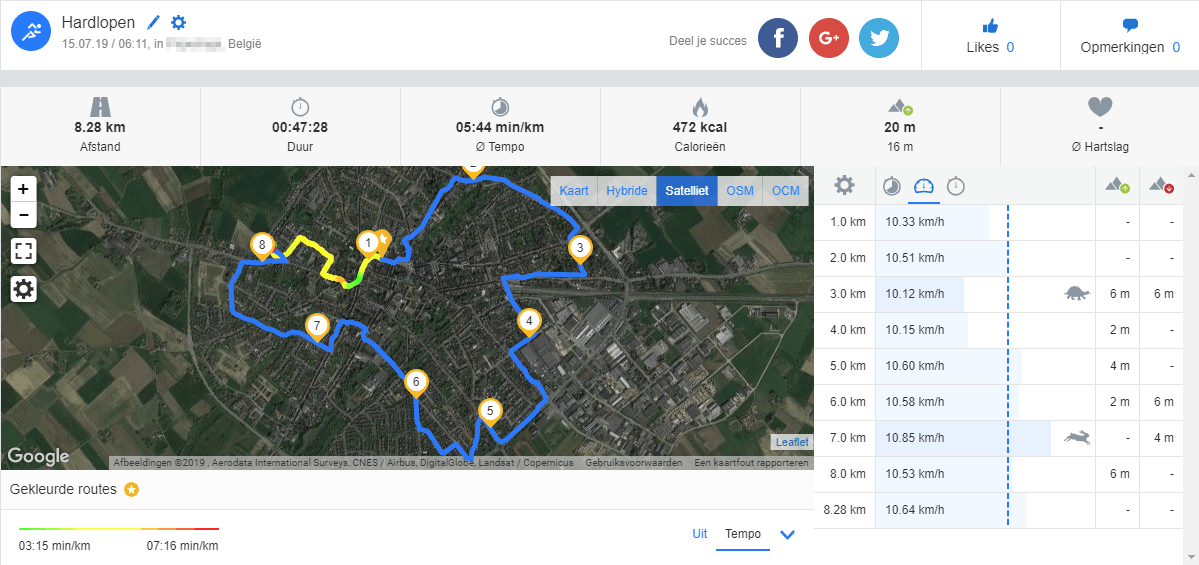The height and width of the screenshot is (565, 1199).
Task: Show splits by pace icon
Action: click(891, 186)
